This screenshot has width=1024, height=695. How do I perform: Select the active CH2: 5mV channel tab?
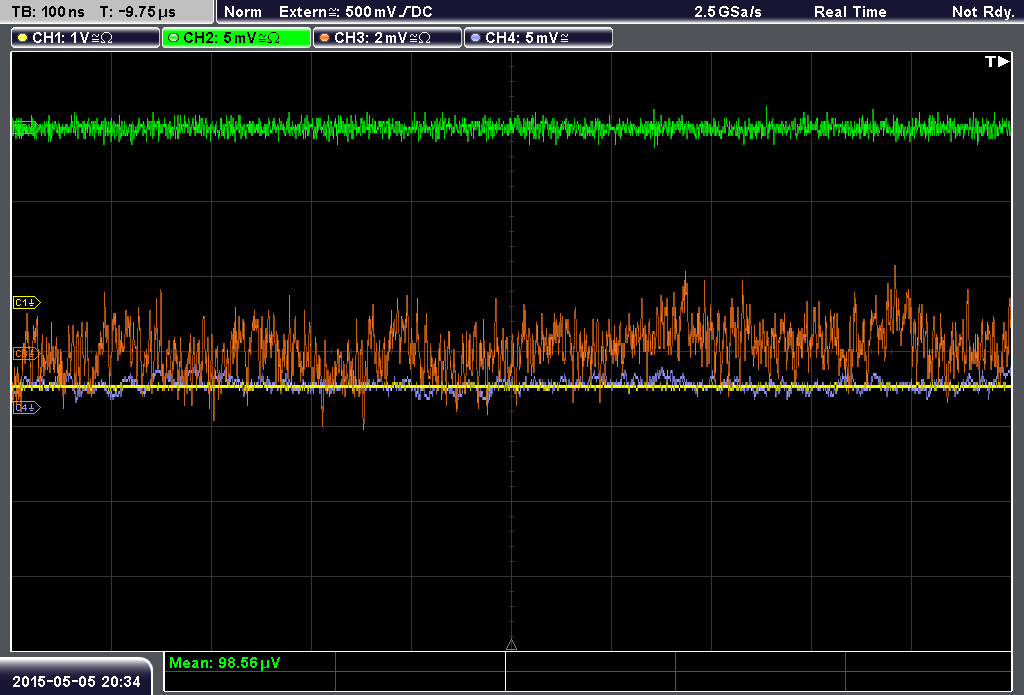point(236,38)
